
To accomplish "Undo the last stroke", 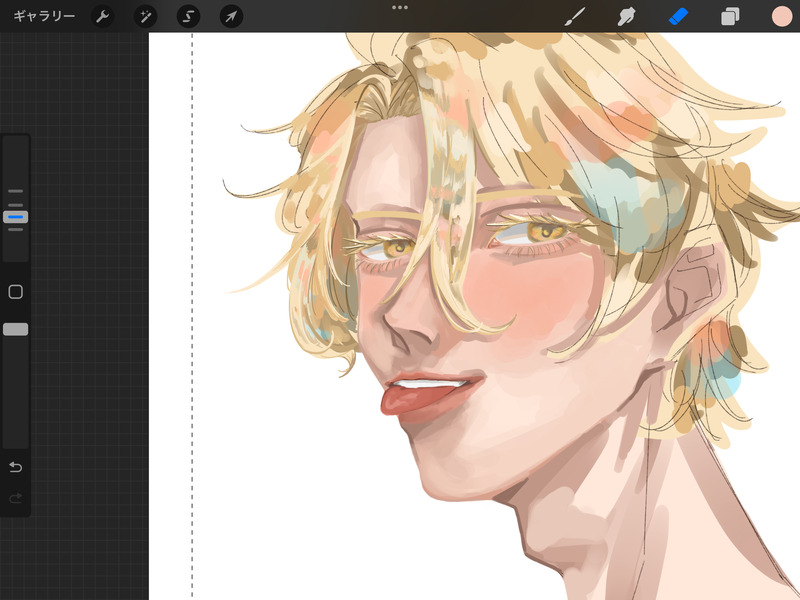I will pos(16,467).
